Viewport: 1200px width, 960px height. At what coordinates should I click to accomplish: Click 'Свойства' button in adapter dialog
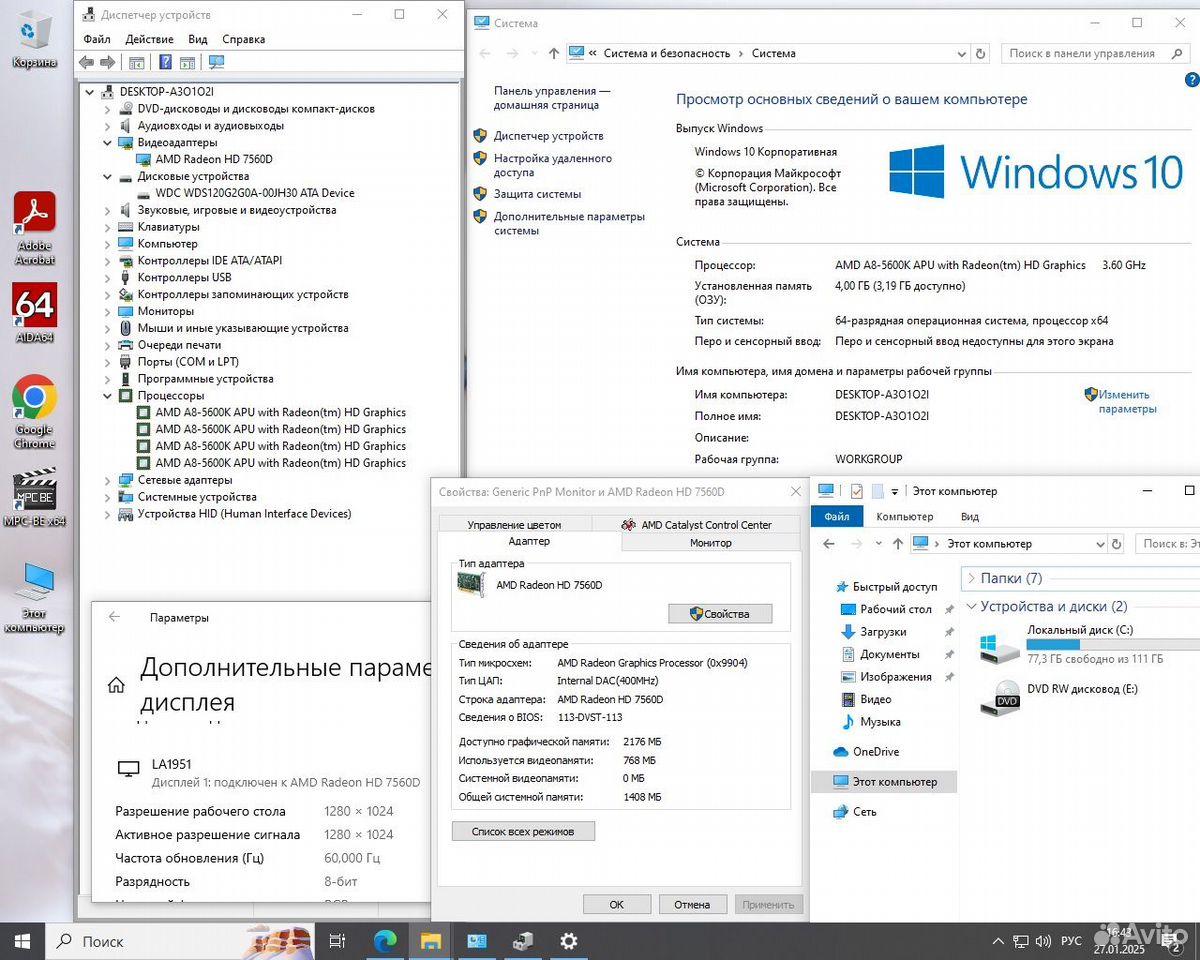tap(720, 613)
